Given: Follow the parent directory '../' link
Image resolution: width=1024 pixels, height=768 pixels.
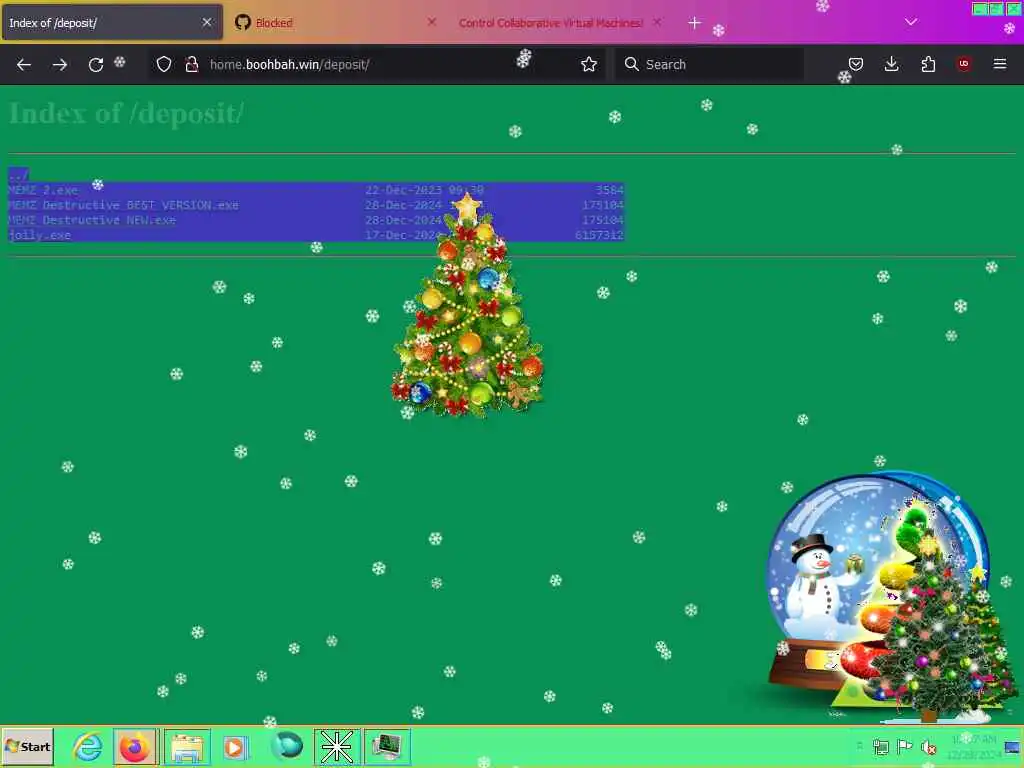Looking at the screenshot, I should [x=18, y=175].
